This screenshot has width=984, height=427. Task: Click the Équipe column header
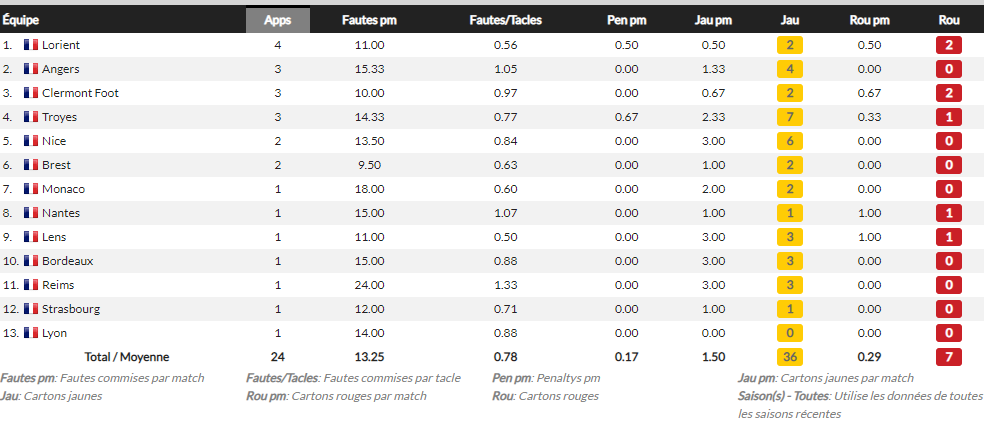point(20,20)
